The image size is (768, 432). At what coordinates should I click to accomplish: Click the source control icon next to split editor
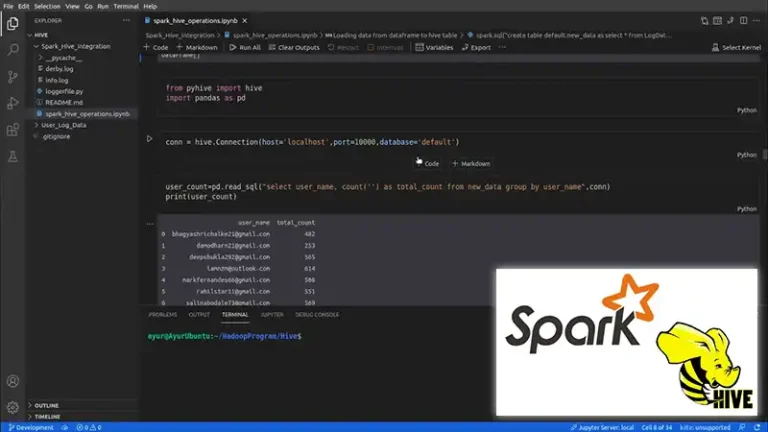click(730, 21)
